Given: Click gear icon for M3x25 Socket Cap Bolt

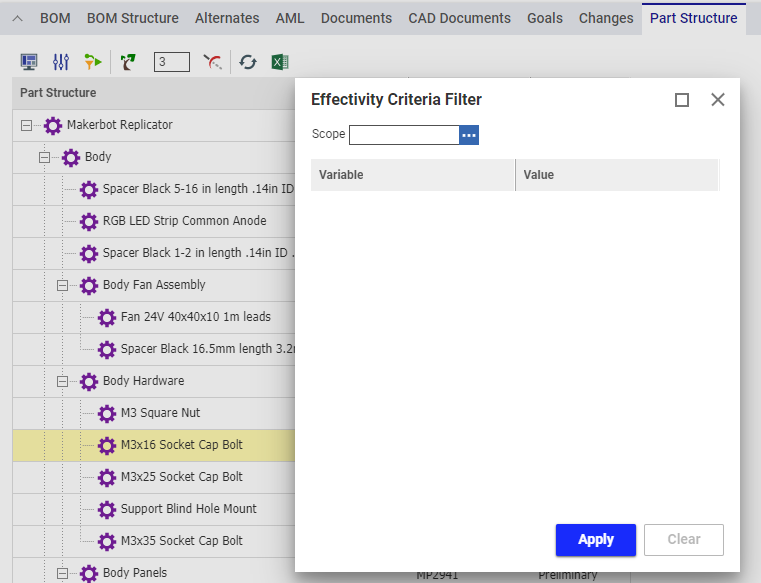Looking at the screenshot, I should [107, 478].
